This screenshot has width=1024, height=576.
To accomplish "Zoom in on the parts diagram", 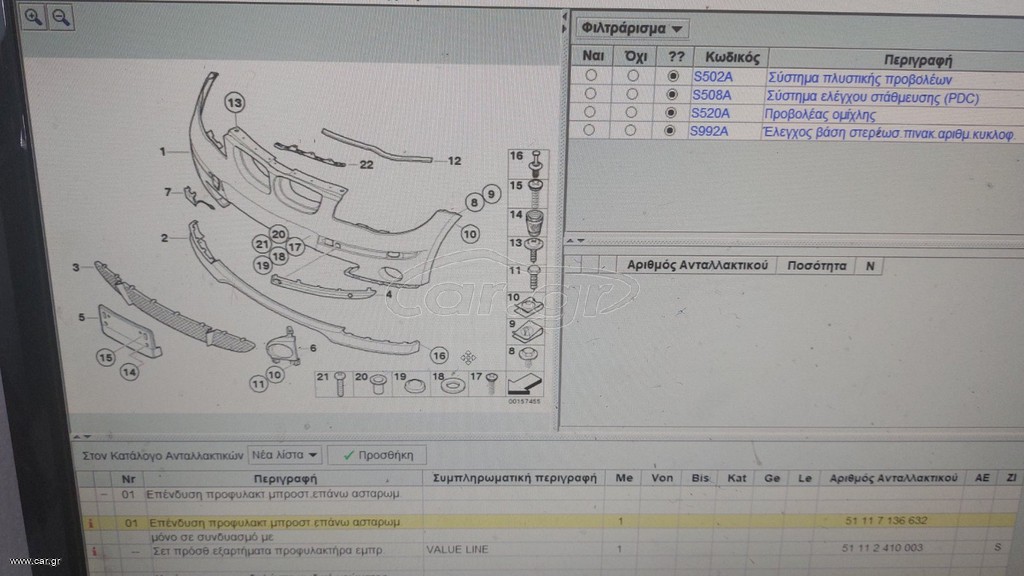I will pos(33,16).
